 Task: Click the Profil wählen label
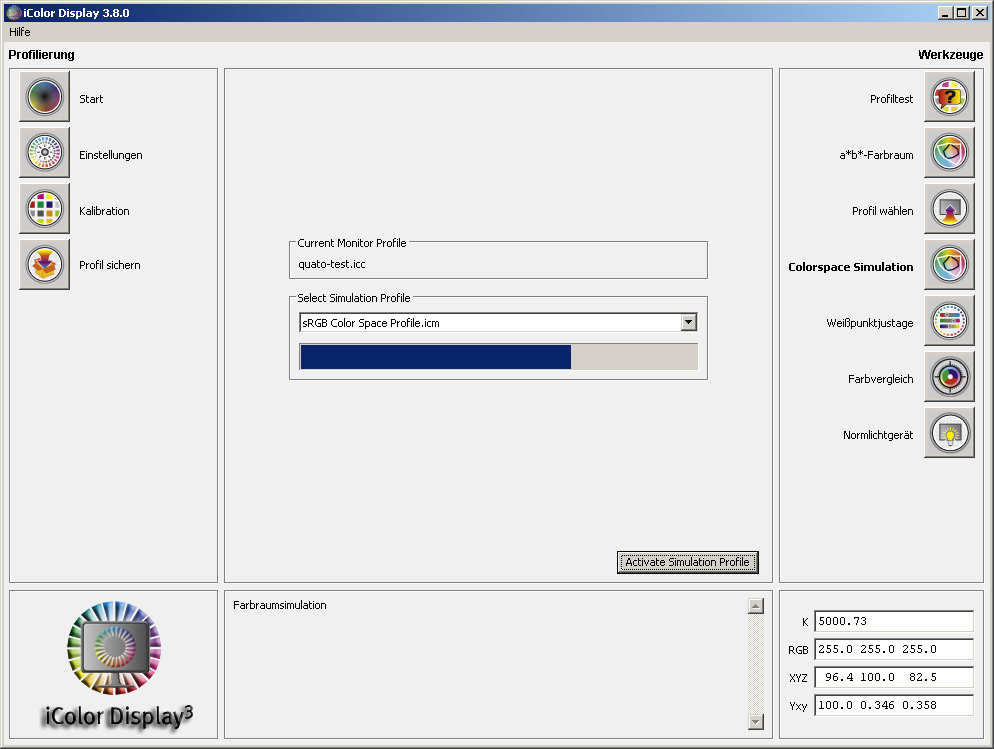[882, 211]
